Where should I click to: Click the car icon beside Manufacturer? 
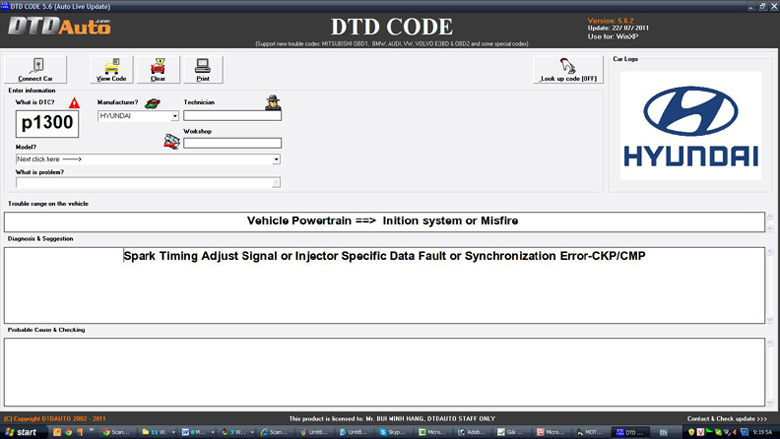152,103
